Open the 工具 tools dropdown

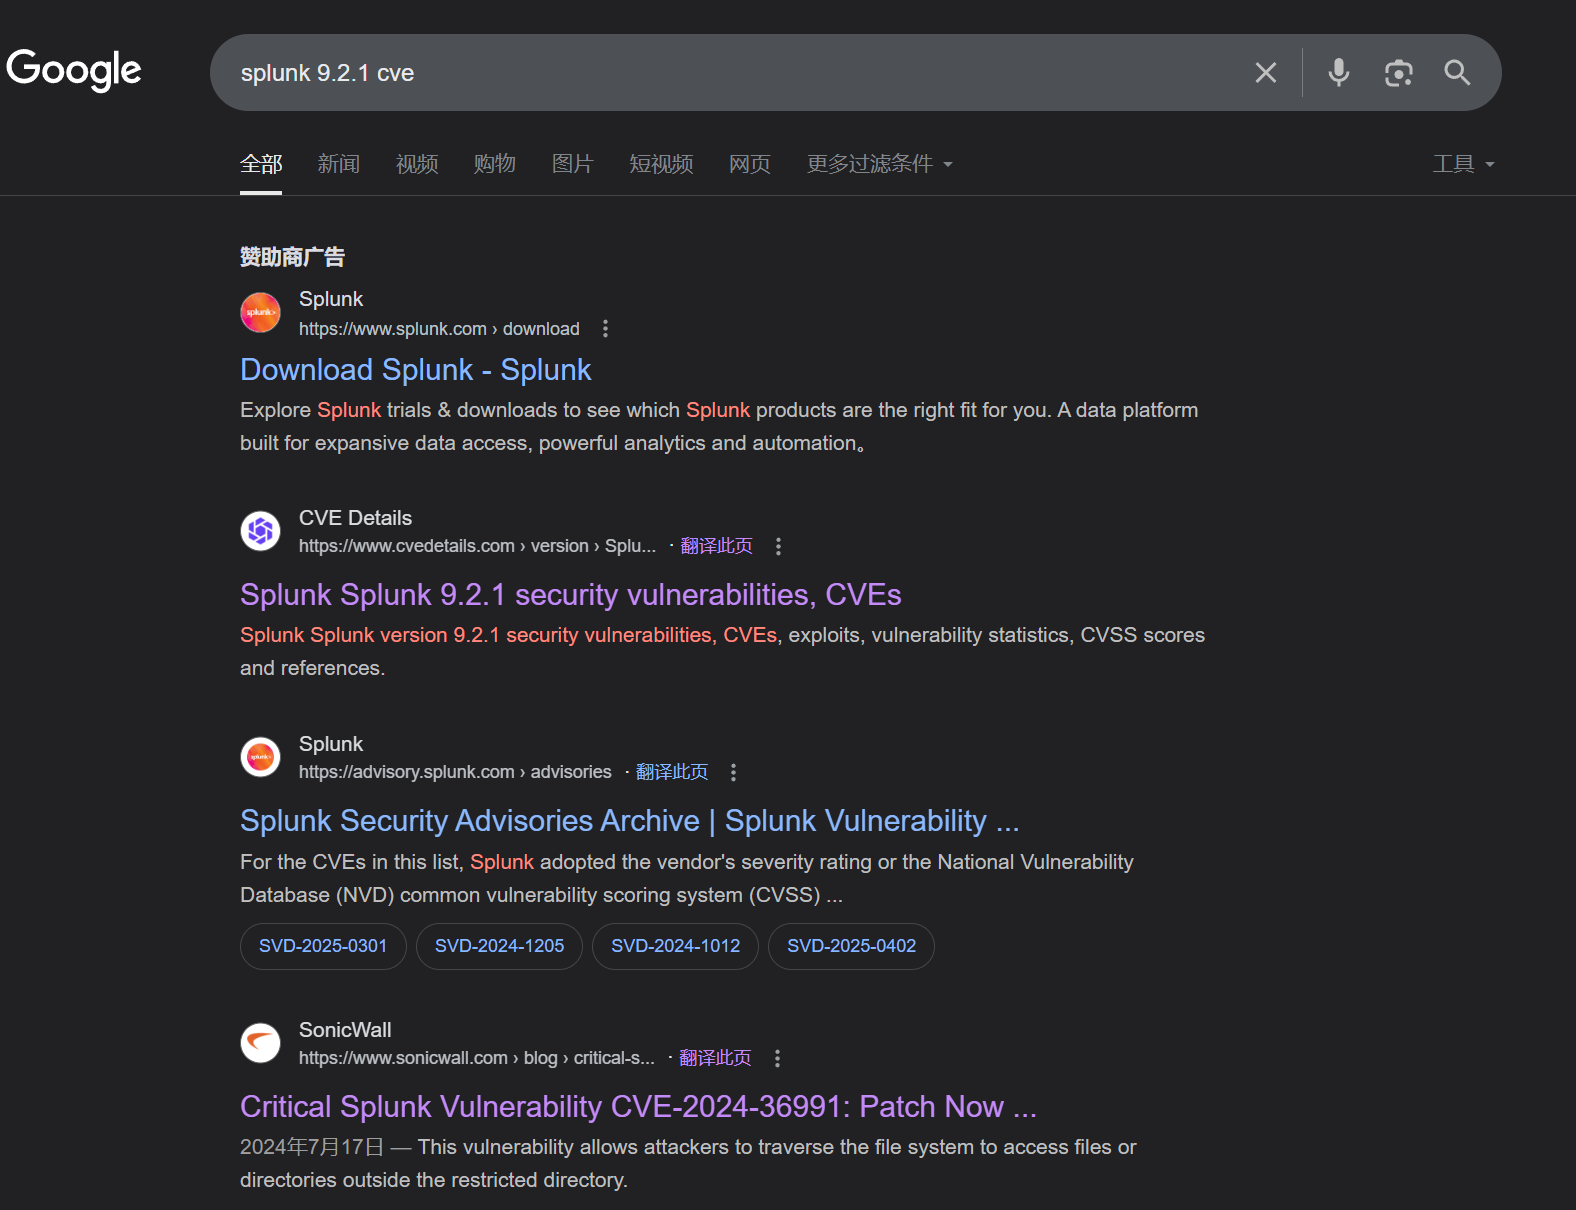pyautogui.click(x=1462, y=164)
